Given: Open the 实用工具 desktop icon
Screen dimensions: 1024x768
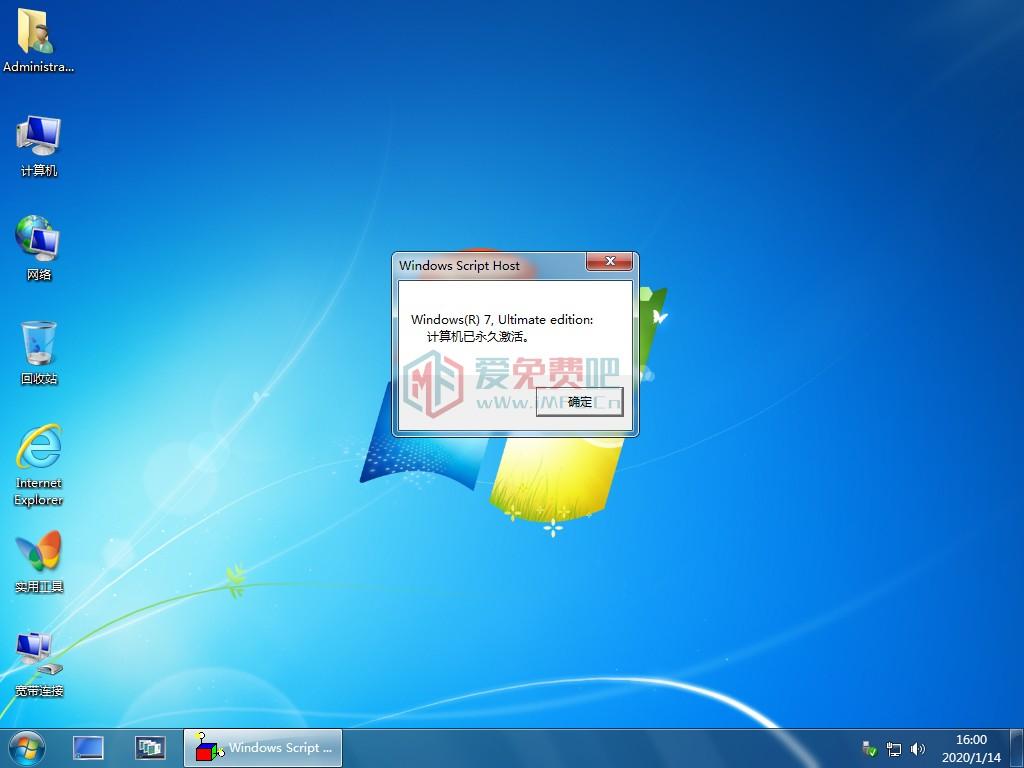Looking at the screenshot, I should [x=39, y=560].
